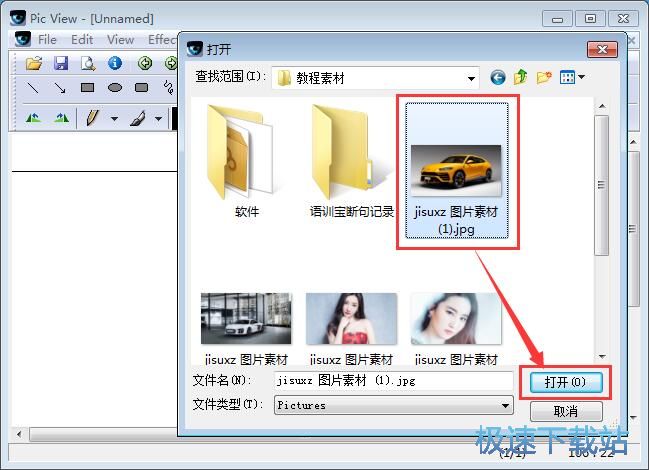Screen dimensions: 649x470
Task: Click main window horizontal scrollbar left arrow
Action: coord(19,434)
